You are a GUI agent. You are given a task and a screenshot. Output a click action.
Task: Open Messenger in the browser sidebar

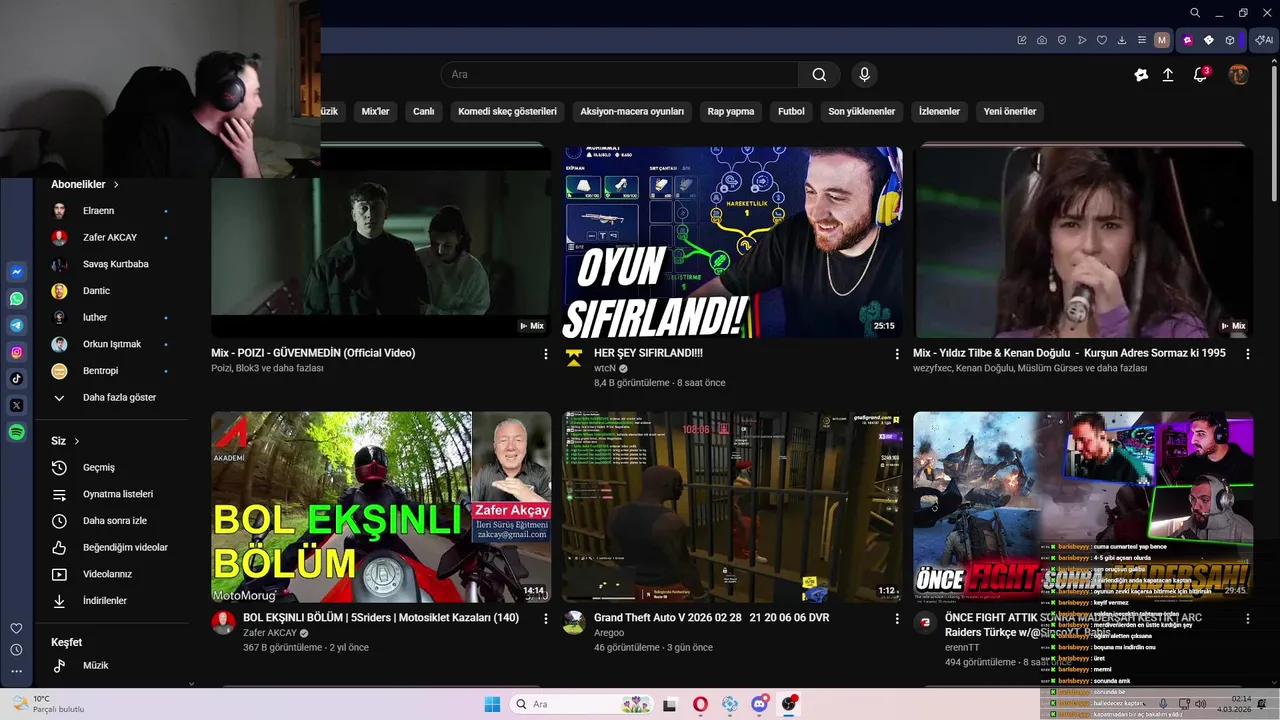pyautogui.click(x=17, y=272)
